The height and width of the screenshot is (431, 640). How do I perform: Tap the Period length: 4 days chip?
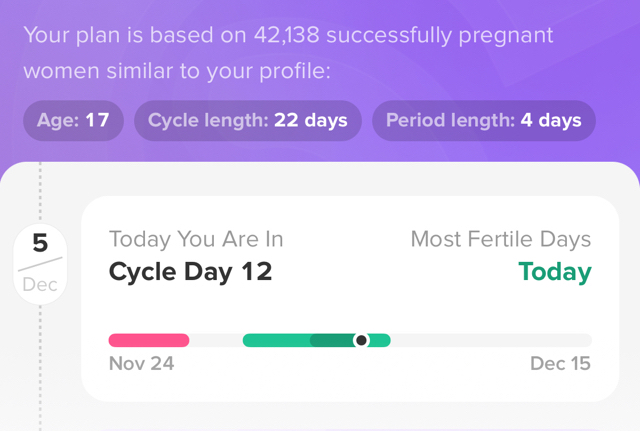484,121
